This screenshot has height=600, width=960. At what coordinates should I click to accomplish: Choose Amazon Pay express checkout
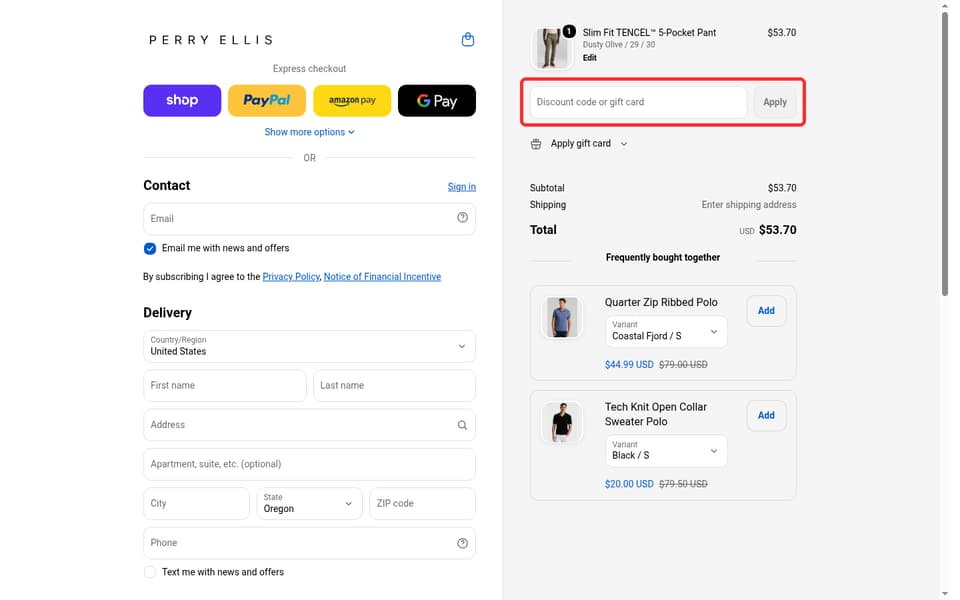[352, 100]
